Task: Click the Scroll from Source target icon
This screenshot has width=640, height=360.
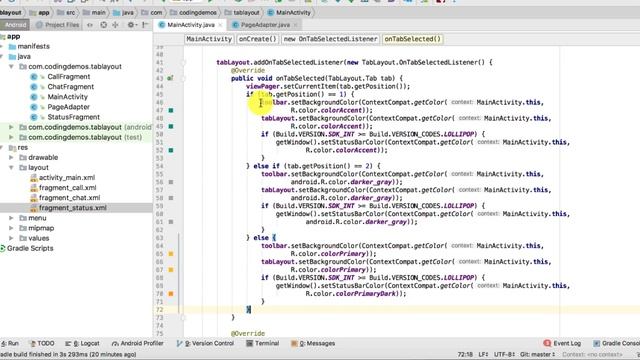Action: point(104,25)
